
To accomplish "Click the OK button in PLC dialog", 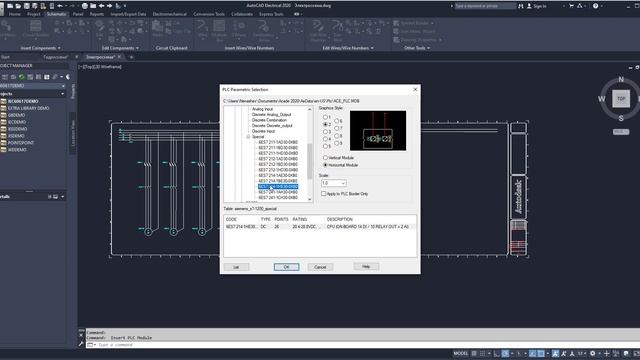I will 287,267.
